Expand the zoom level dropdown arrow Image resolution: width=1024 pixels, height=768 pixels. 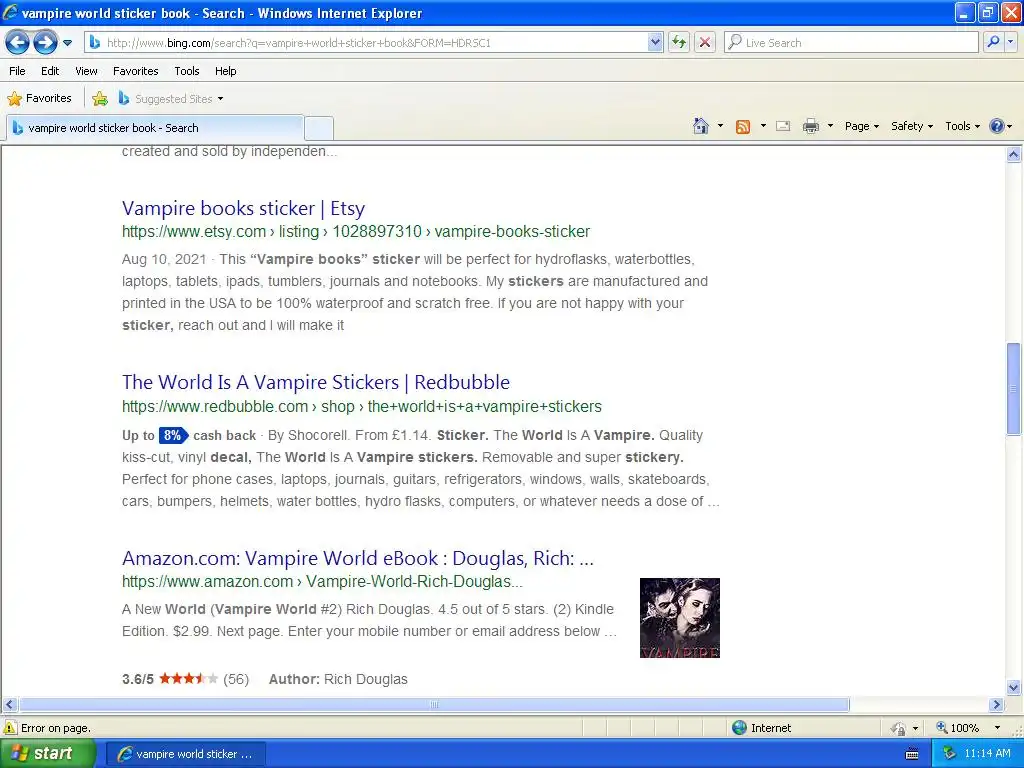point(997,728)
